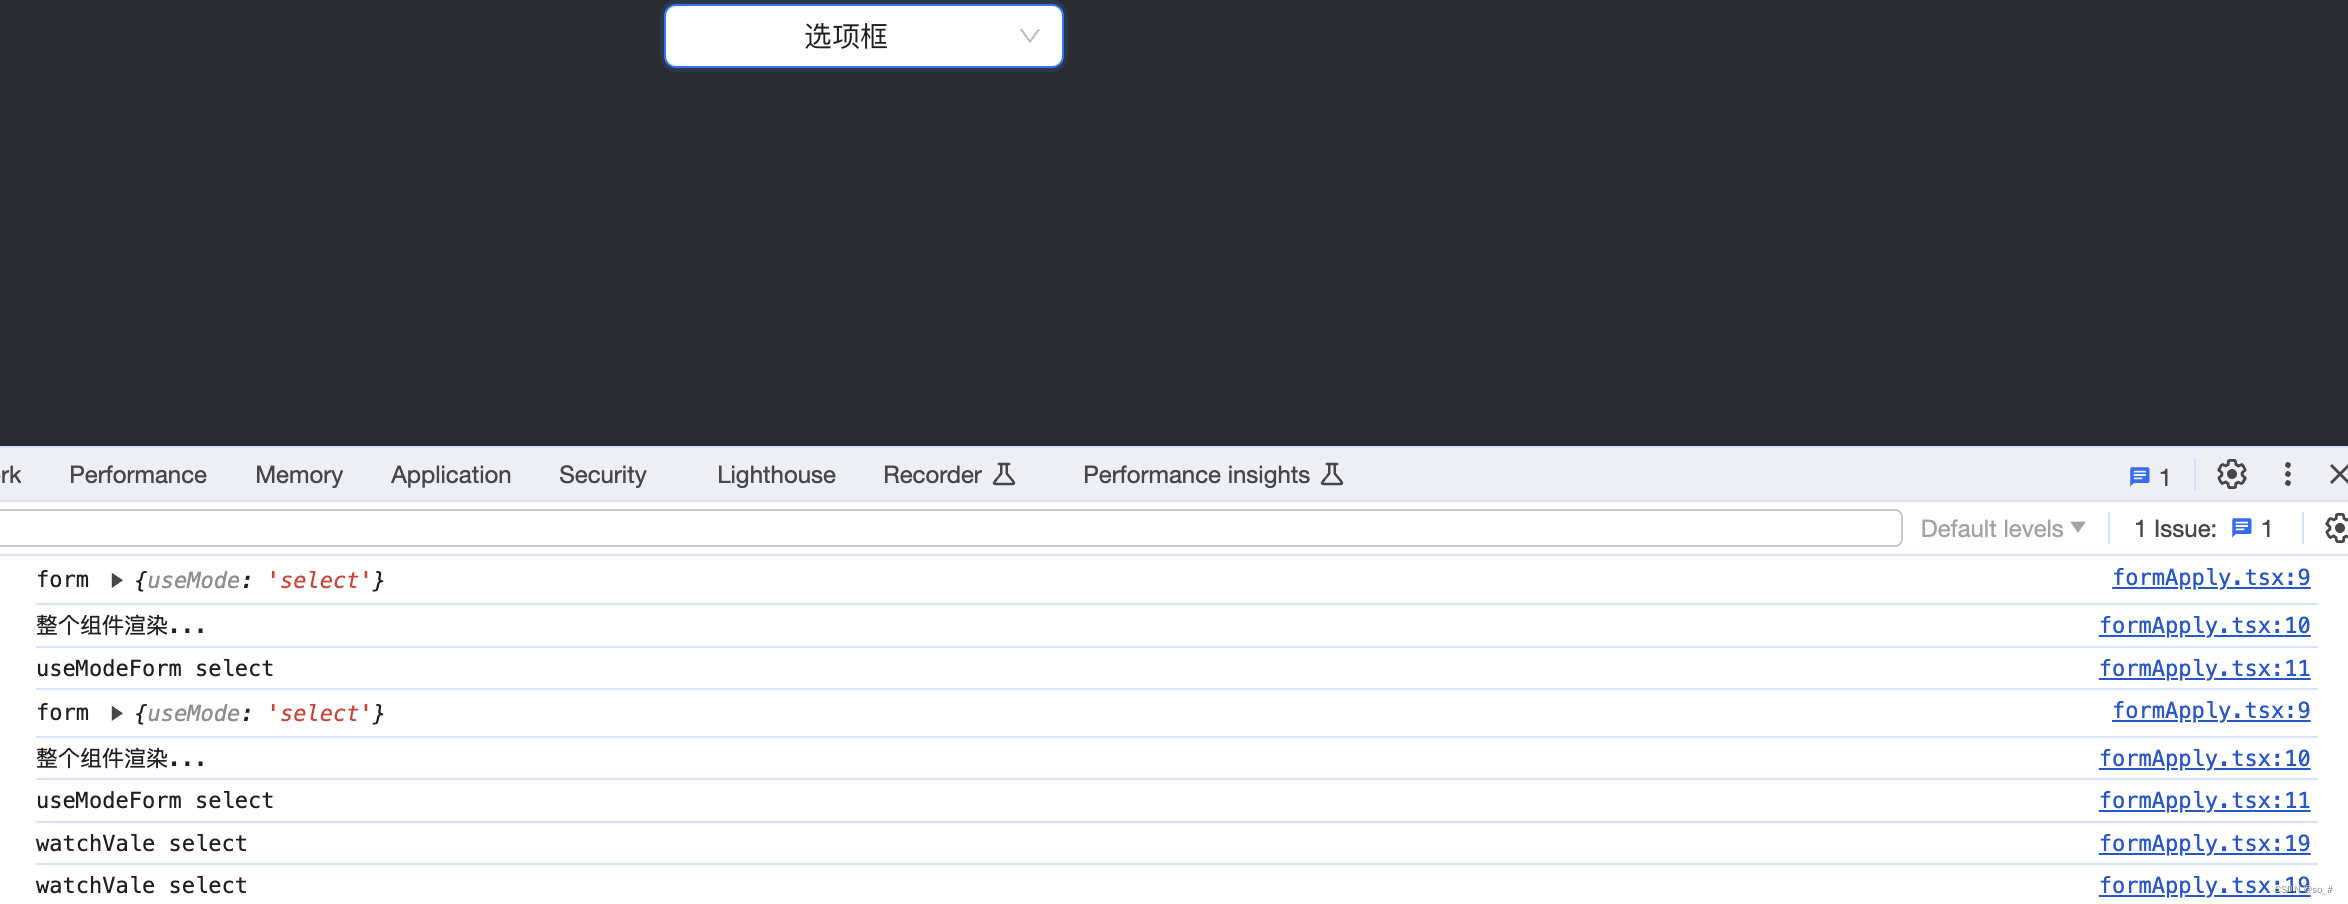Open second formApply.tsx:9 source link

click(2211, 711)
